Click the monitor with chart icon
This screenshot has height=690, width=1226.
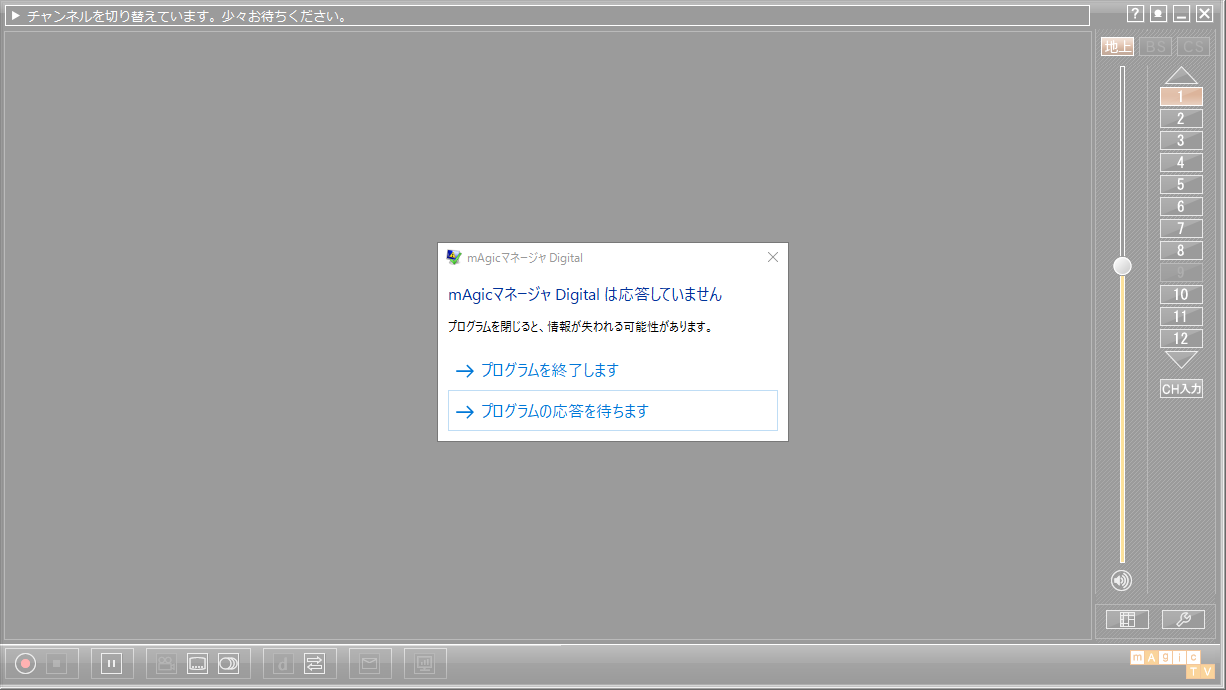[x=424, y=663]
